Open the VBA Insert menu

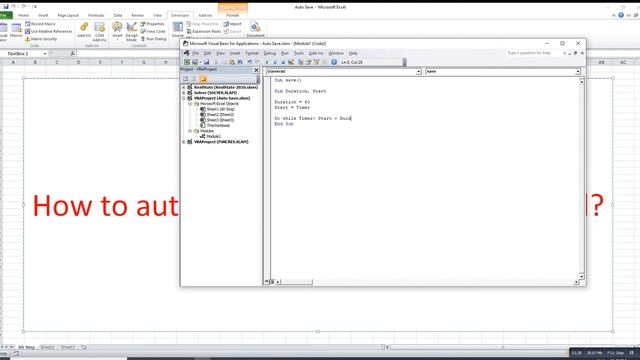pos(235,53)
